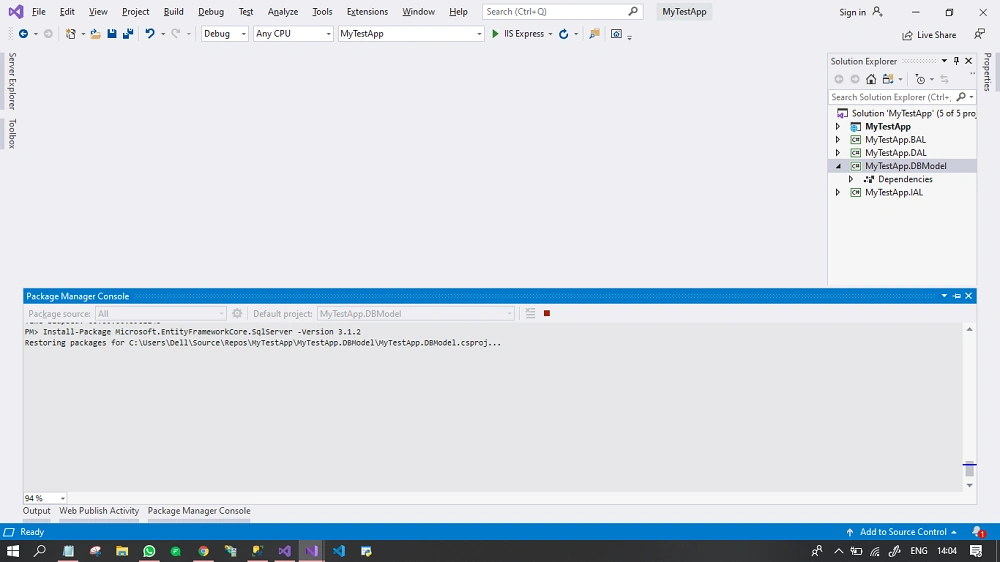Viewport: 1000px width, 562px height.
Task: Open the Tools menu
Action: coord(322,12)
